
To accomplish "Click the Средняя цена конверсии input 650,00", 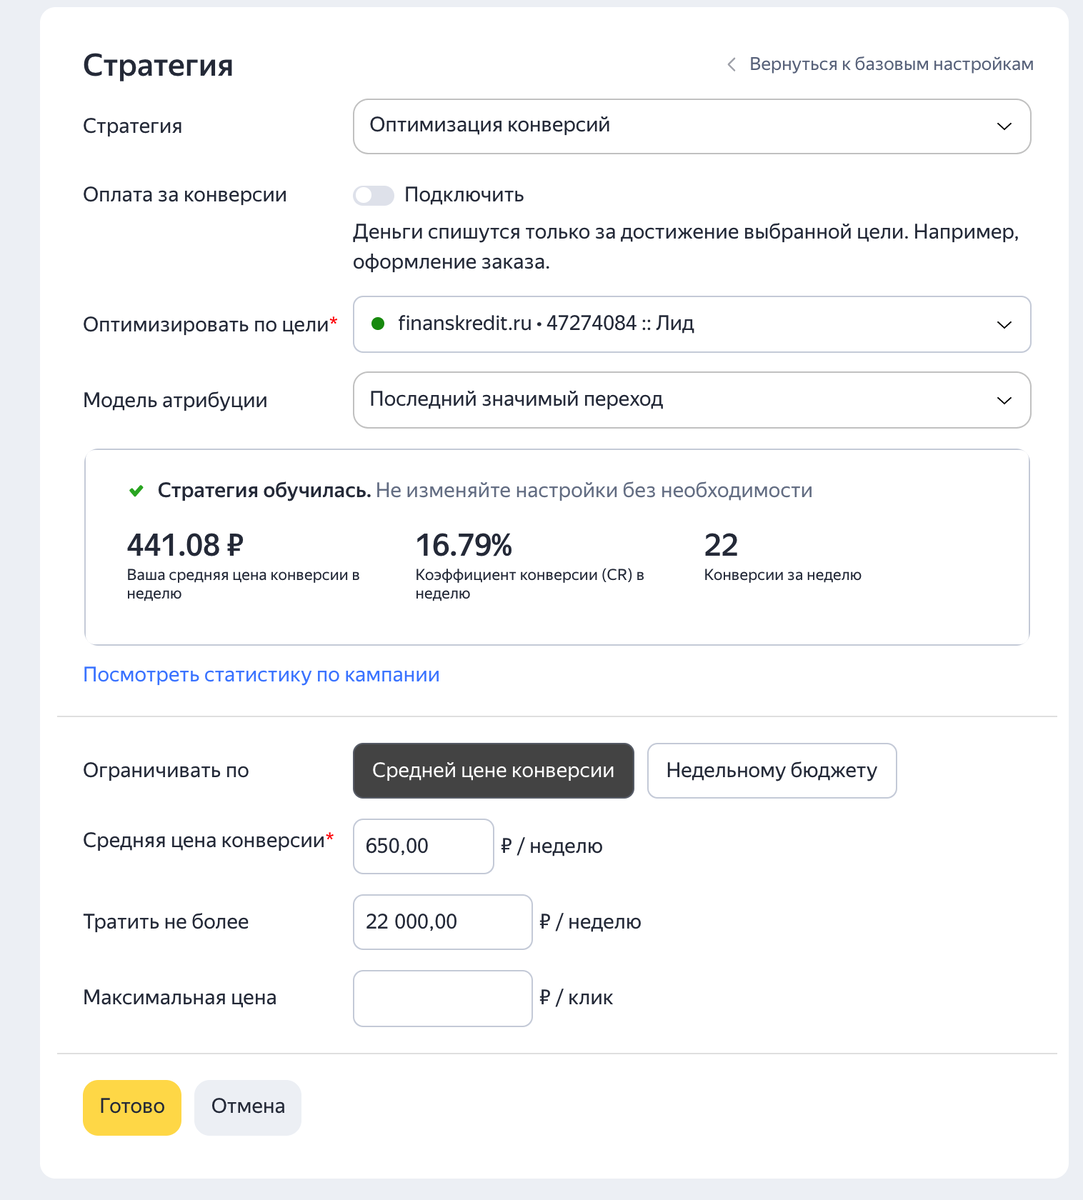I will click(x=423, y=846).
